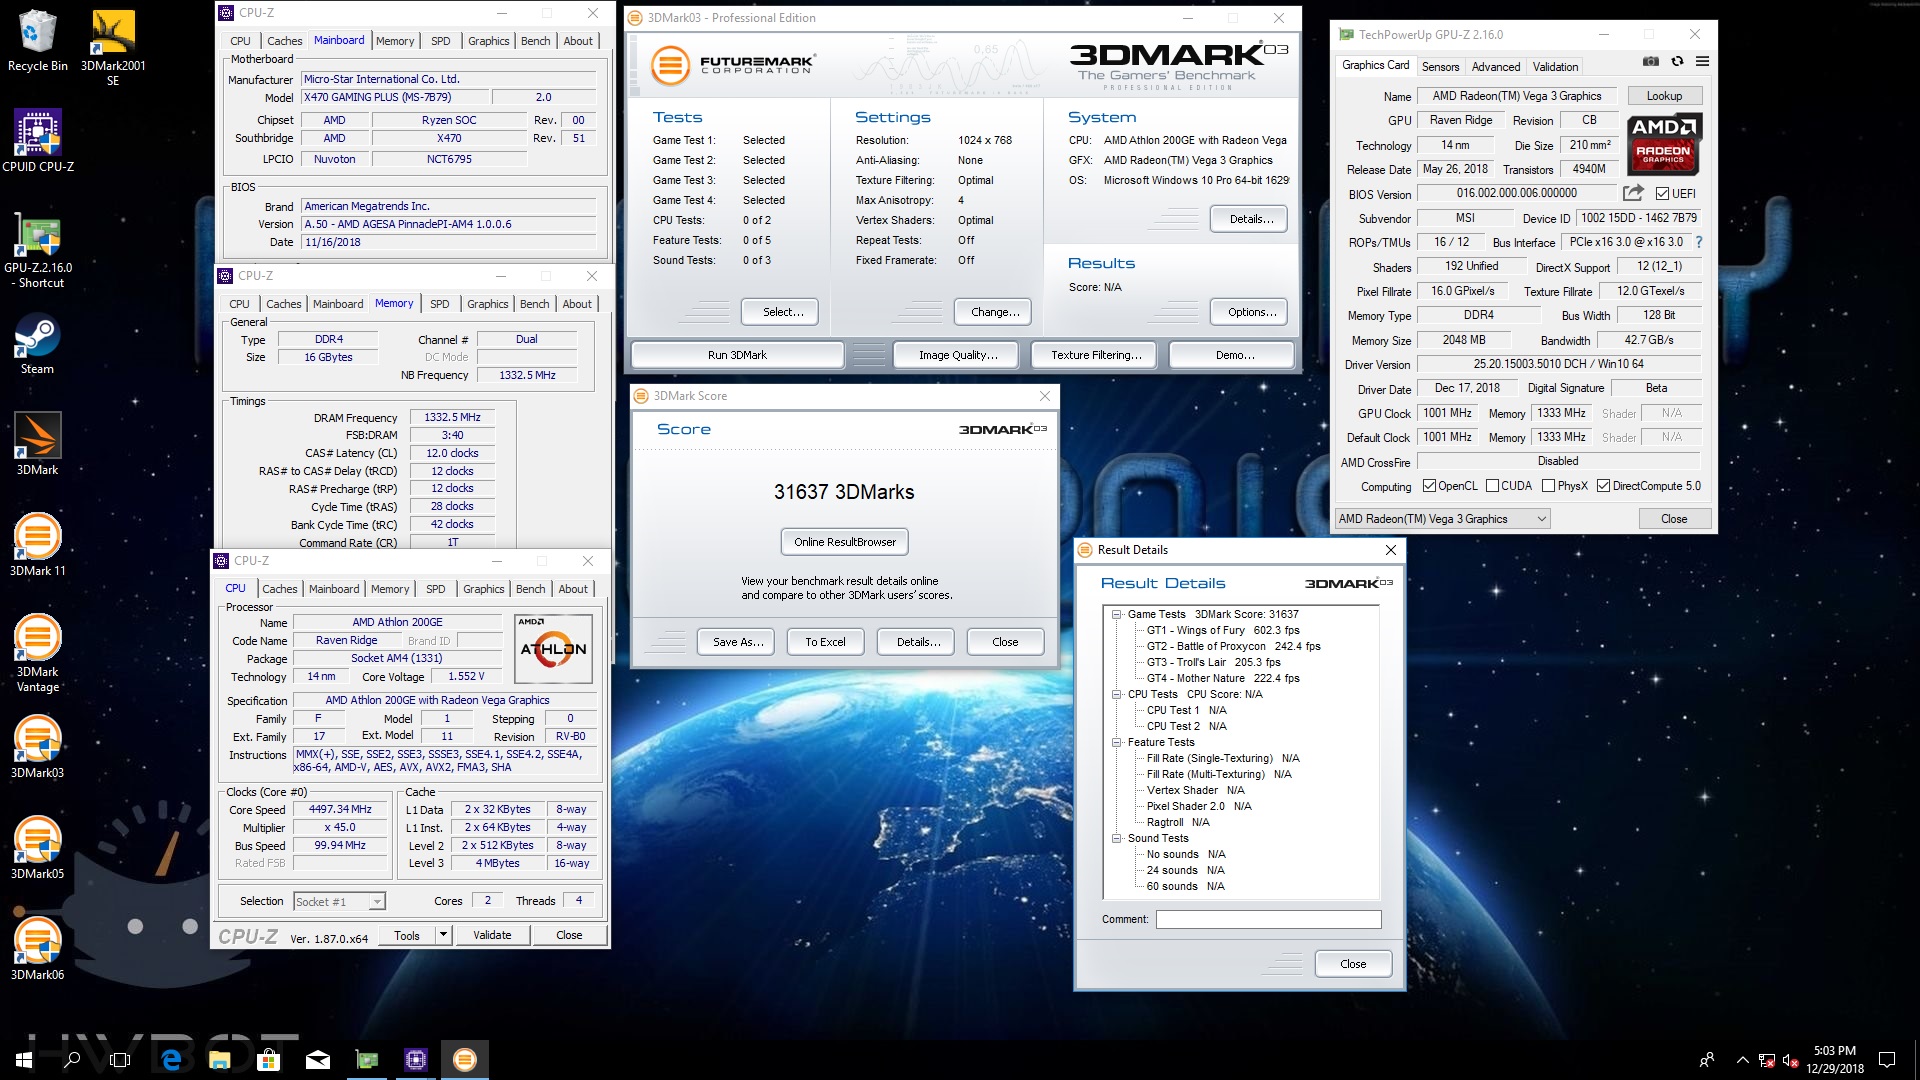
Task: Collapse Sound Tests tree node
Action: [1116, 838]
